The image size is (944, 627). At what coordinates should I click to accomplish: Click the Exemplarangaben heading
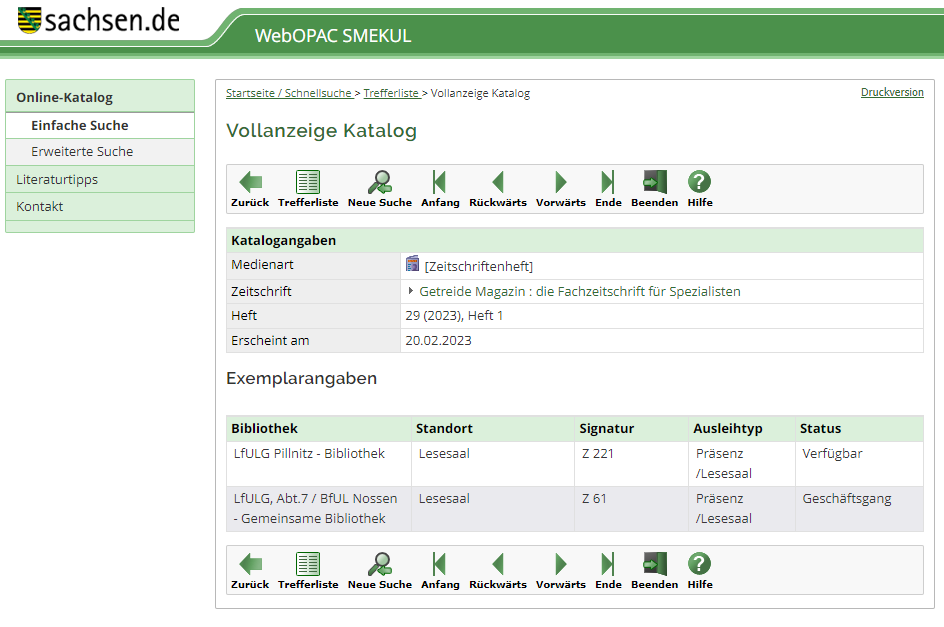(302, 378)
